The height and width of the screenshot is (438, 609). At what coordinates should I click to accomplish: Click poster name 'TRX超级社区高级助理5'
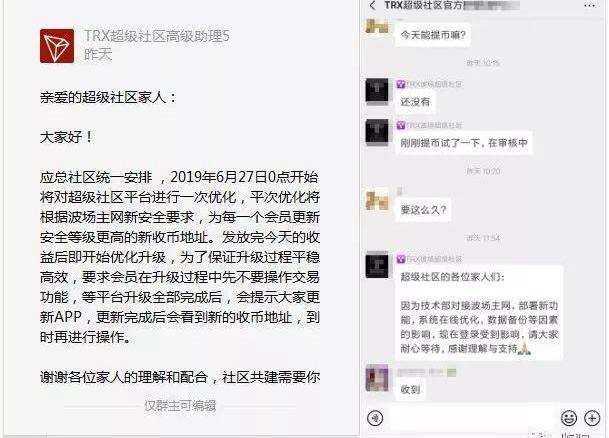pyautogui.click(x=157, y=36)
